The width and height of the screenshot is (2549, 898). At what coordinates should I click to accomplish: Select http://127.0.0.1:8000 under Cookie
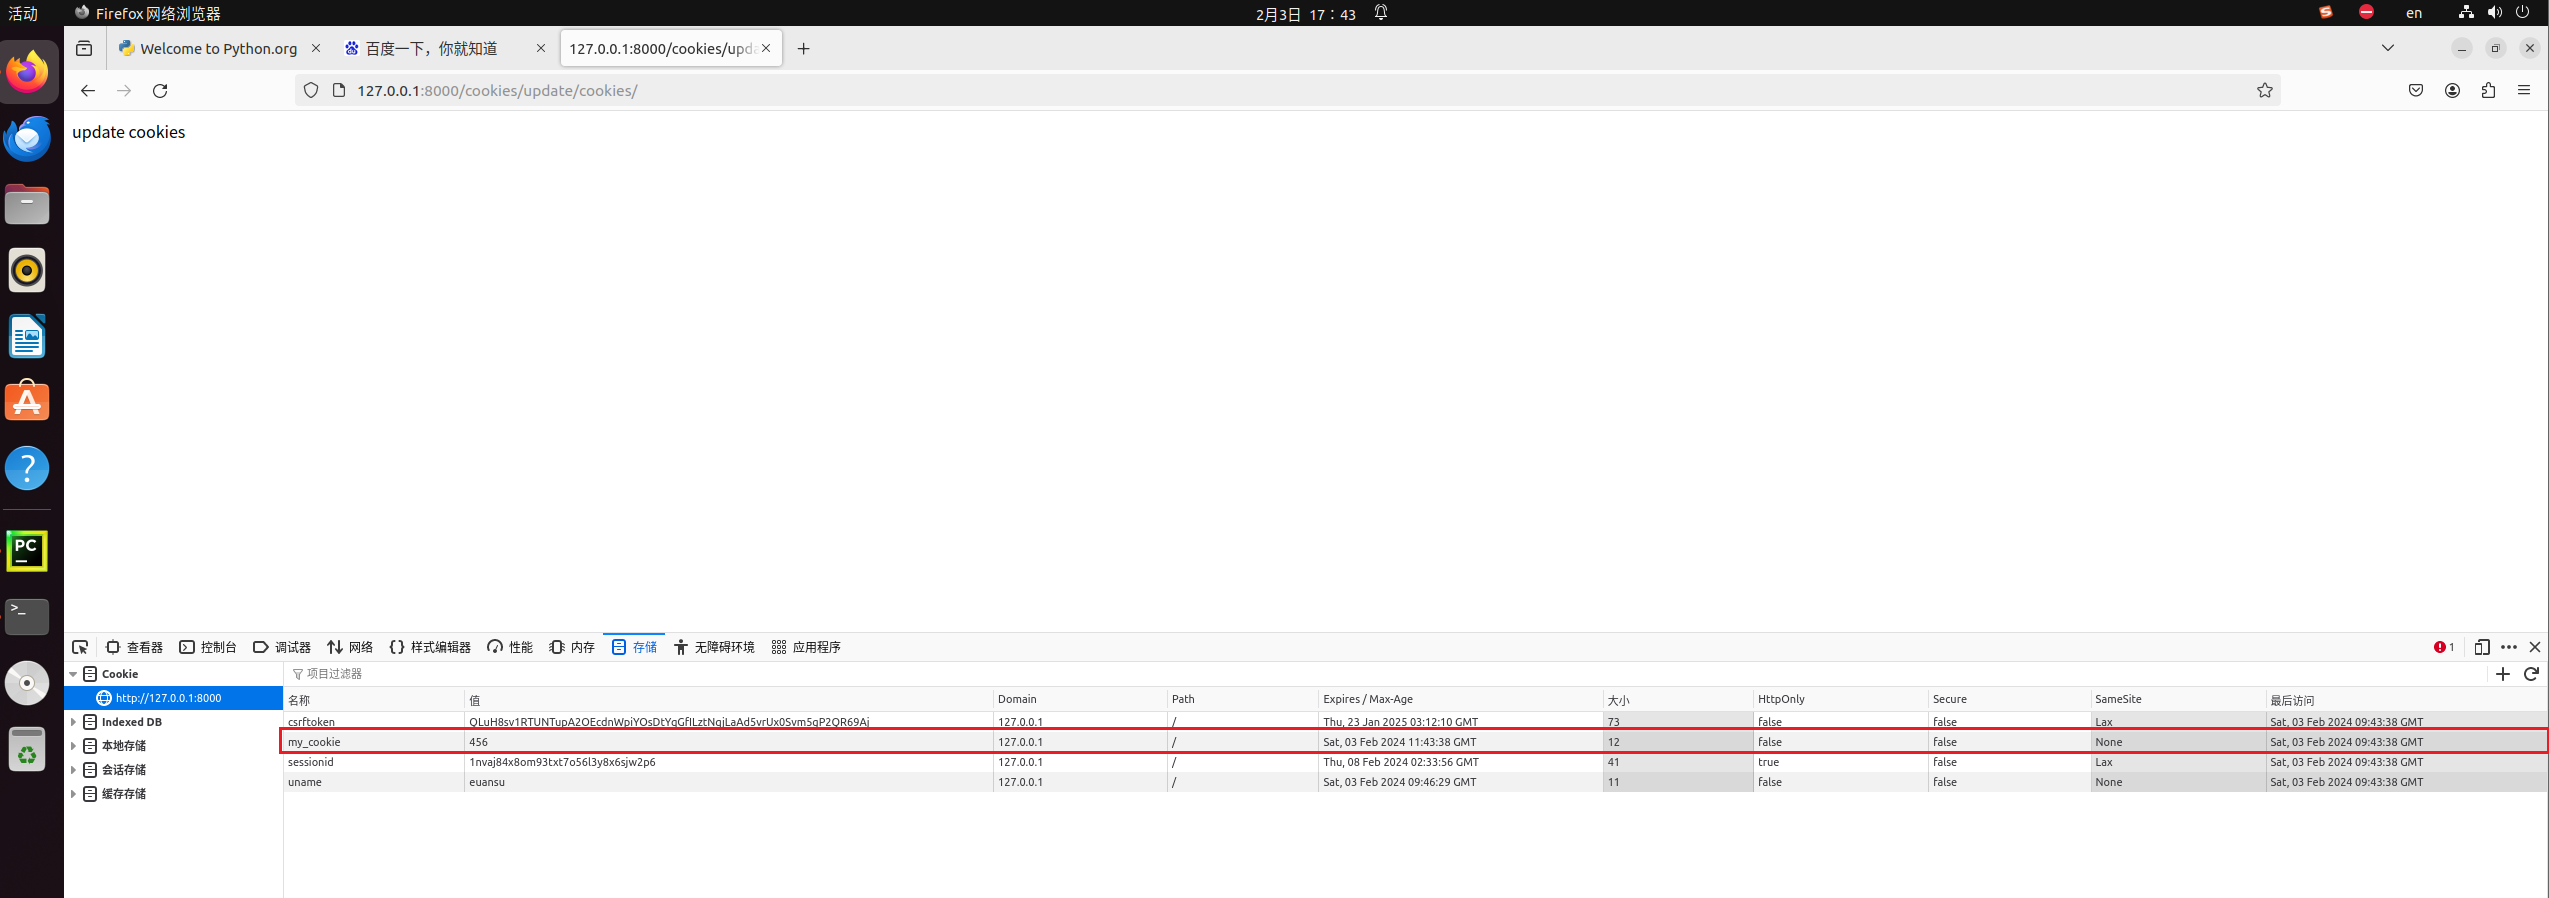pos(168,698)
